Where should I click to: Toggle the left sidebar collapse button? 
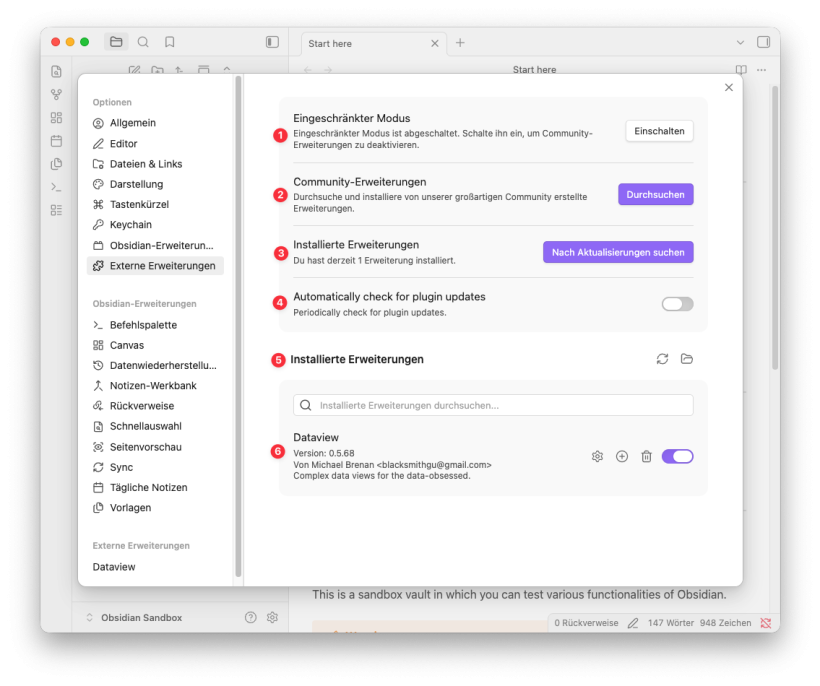tap(272, 42)
